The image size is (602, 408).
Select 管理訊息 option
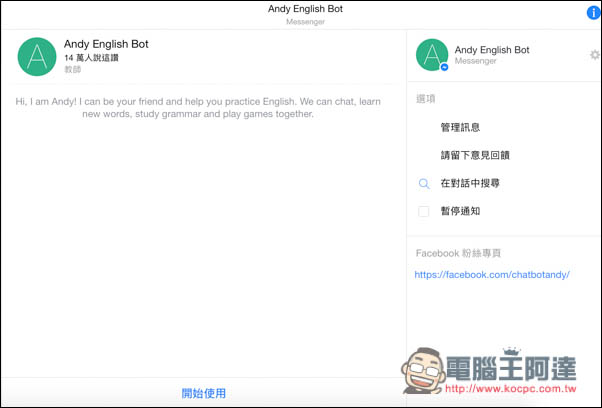coord(460,127)
